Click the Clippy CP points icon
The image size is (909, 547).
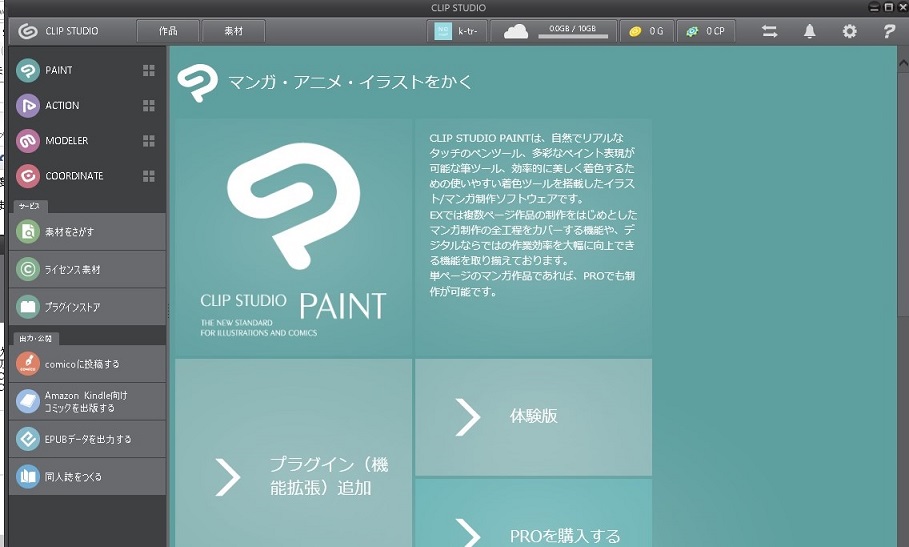[692, 31]
